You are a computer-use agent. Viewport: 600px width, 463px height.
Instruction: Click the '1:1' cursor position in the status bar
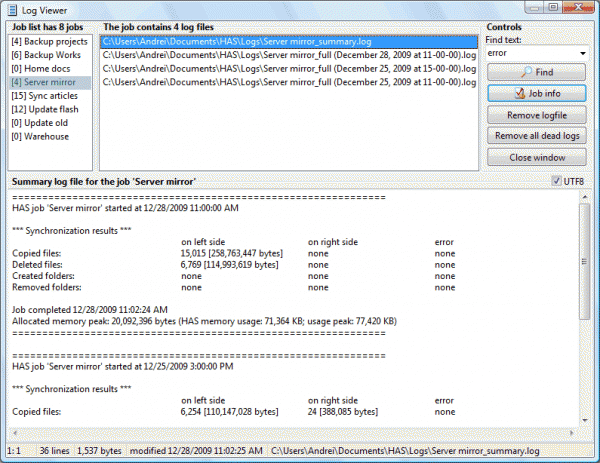pos(14,451)
